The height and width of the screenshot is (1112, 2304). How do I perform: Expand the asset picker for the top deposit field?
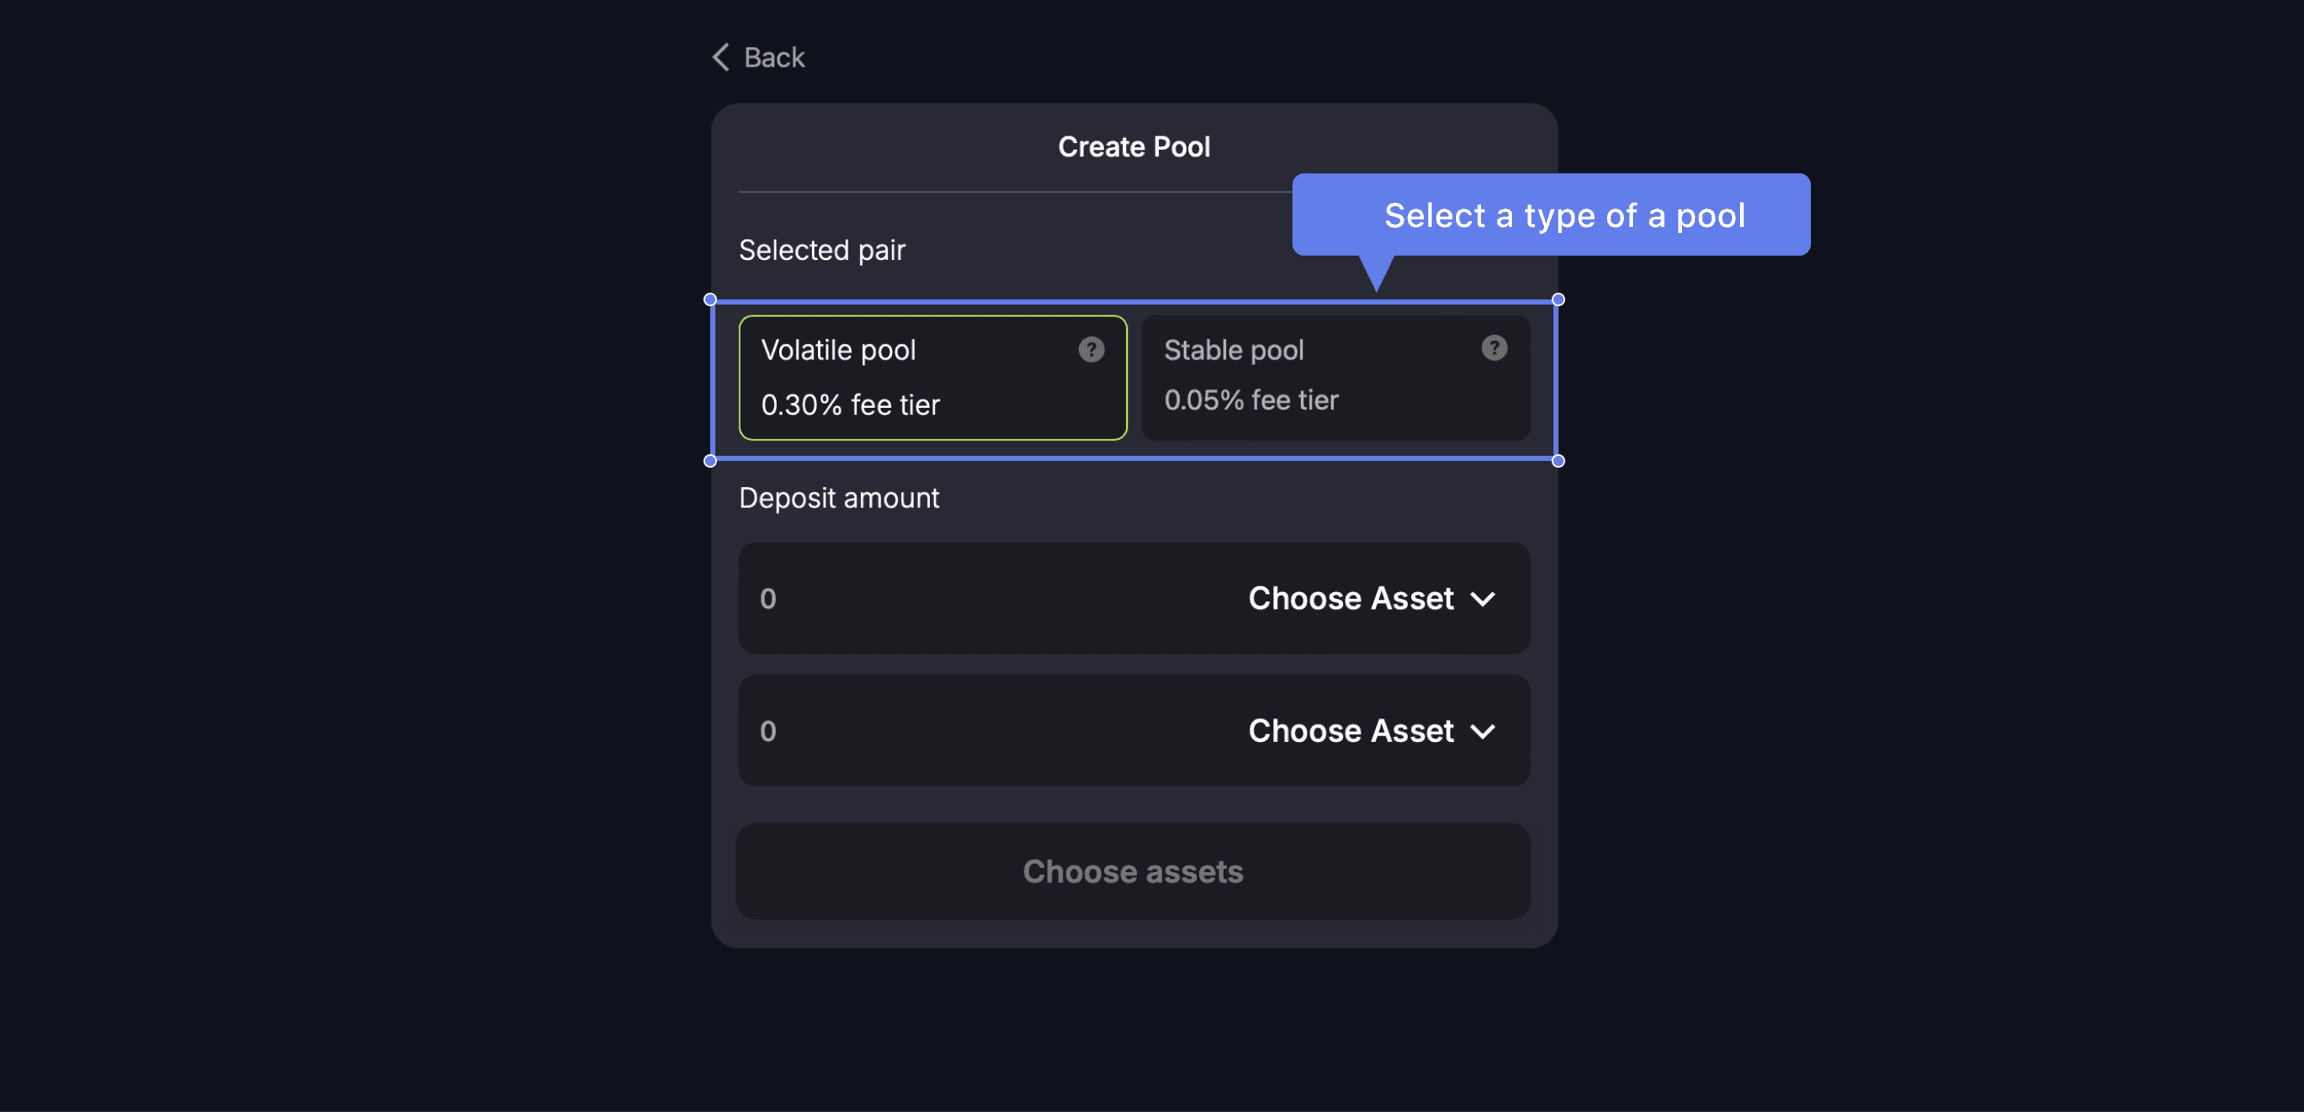pos(1370,598)
